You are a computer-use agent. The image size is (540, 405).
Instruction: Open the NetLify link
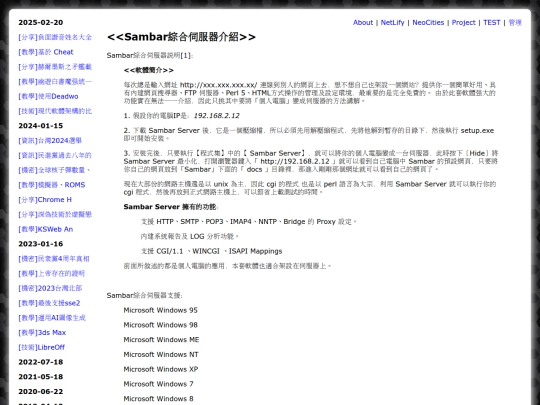pyautogui.click(x=392, y=22)
